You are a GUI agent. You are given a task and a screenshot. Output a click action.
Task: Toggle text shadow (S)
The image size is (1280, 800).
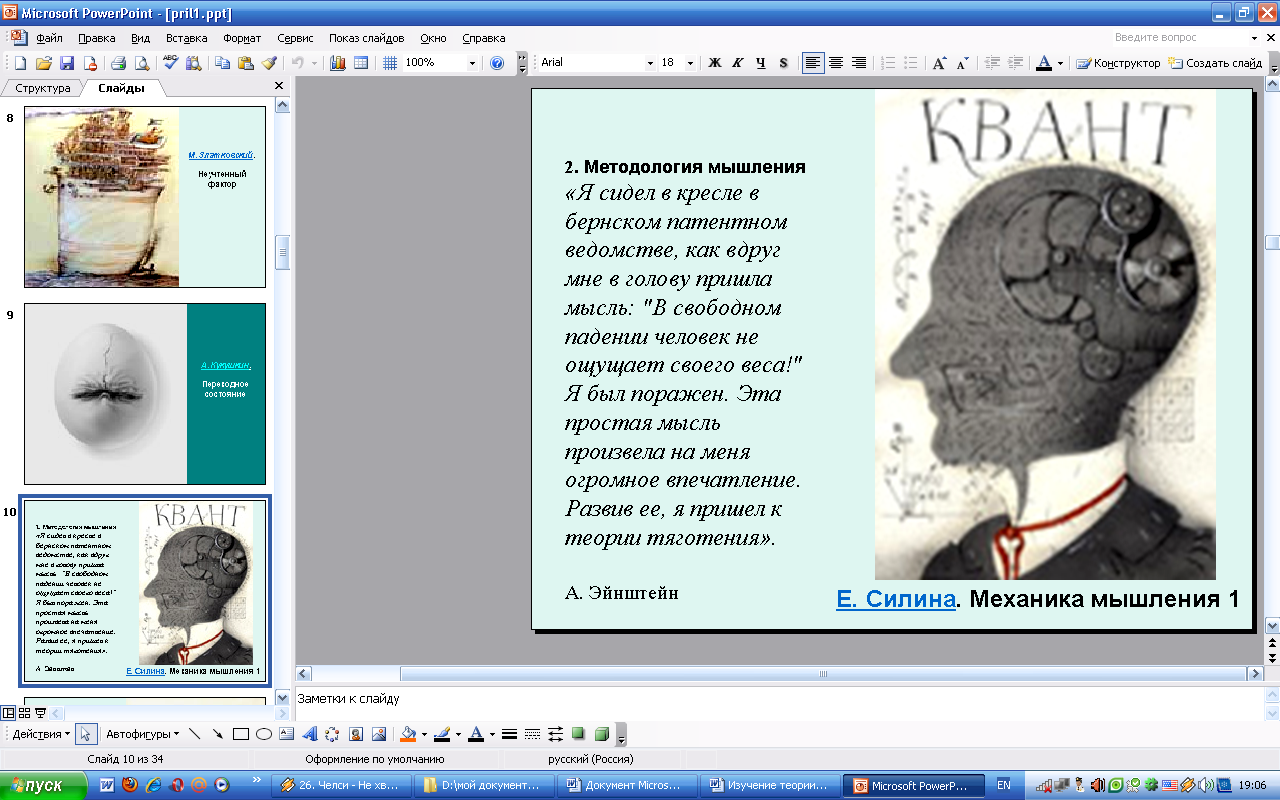(x=783, y=63)
